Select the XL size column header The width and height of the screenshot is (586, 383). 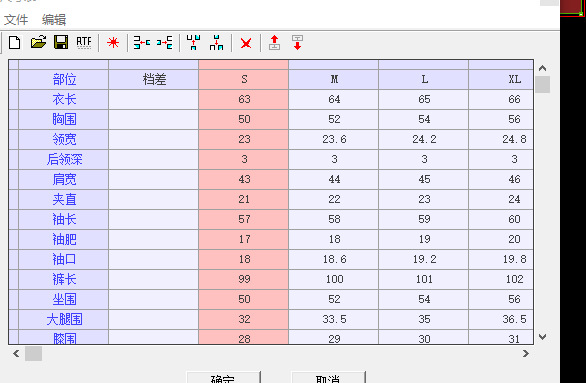coord(501,79)
